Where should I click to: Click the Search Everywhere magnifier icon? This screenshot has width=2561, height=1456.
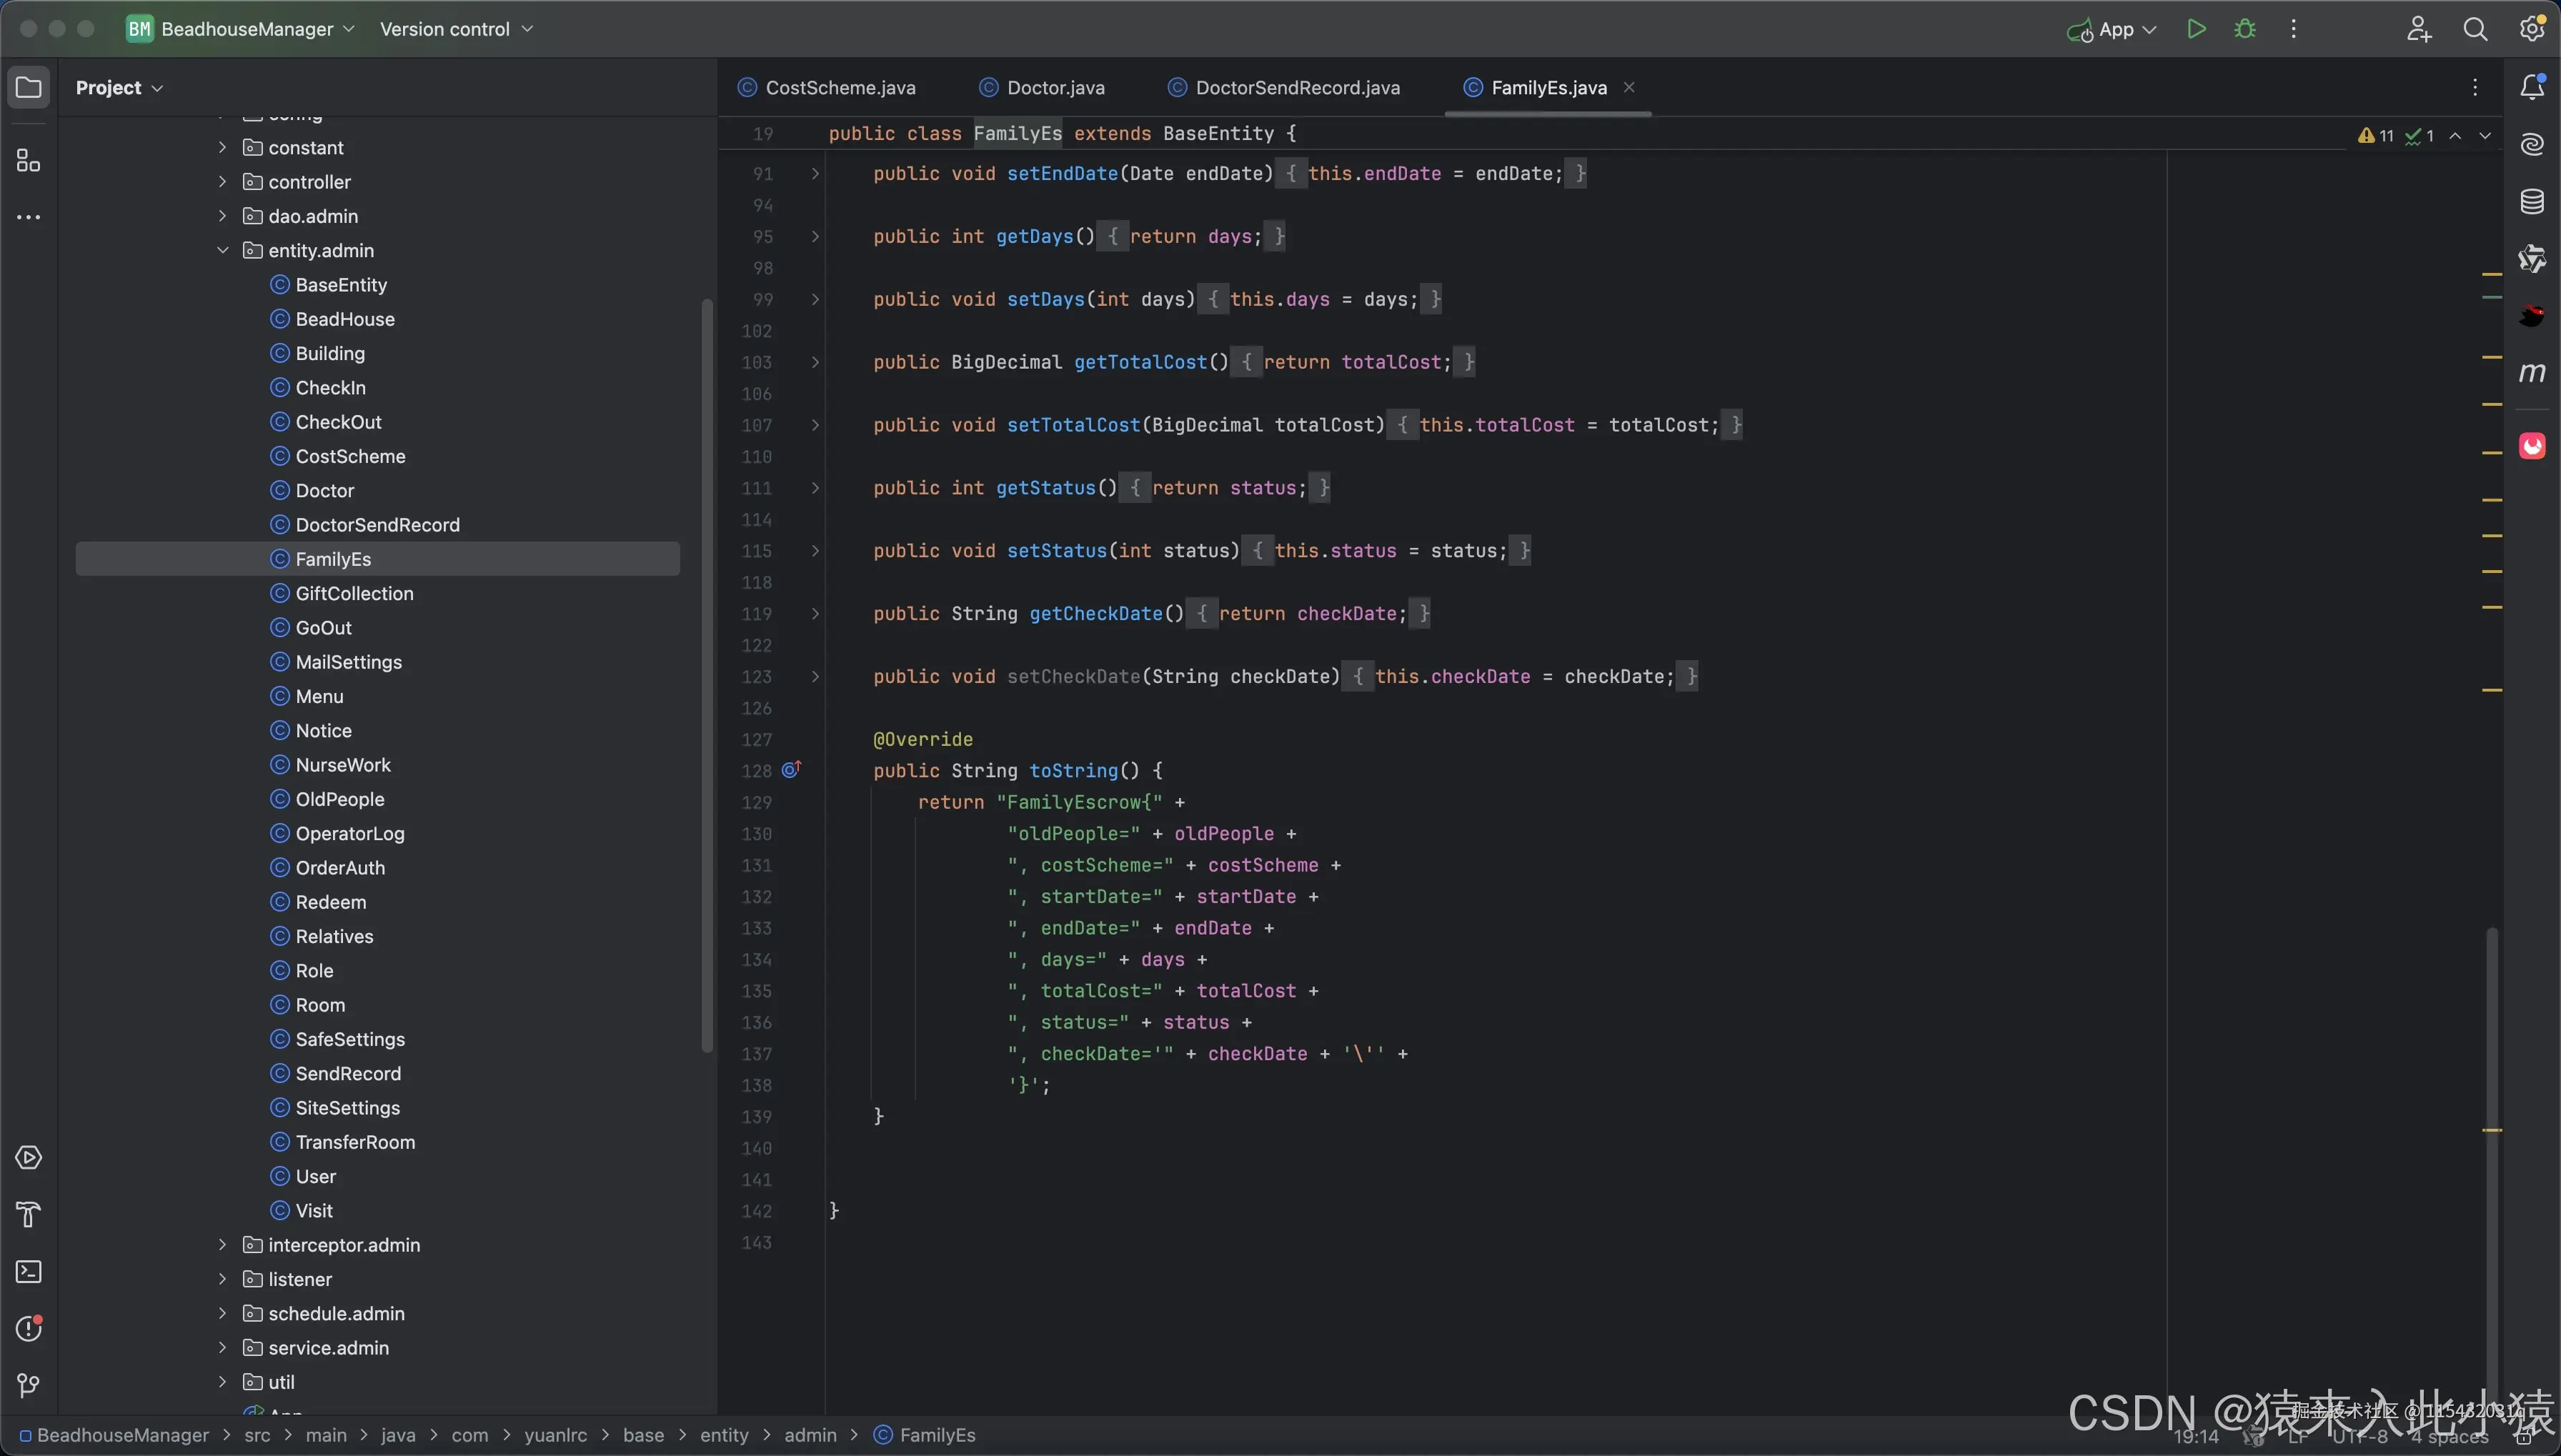[2475, 29]
